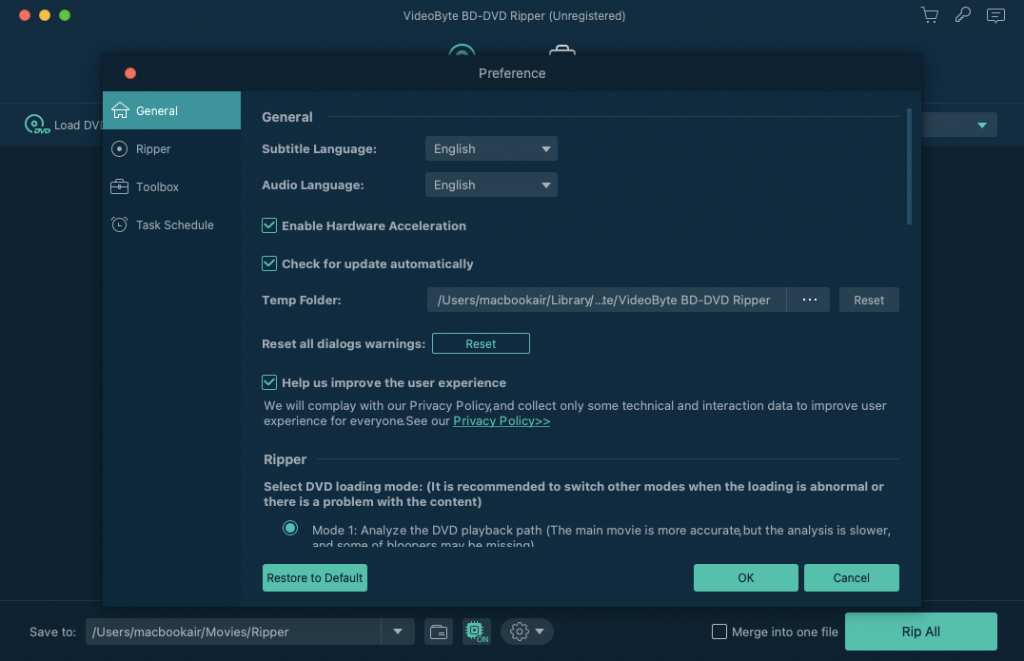The height and width of the screenshot is (661, 1024).
Task: Select the Mode 1 DVD loading radio button
Action: tap(291, 528)
